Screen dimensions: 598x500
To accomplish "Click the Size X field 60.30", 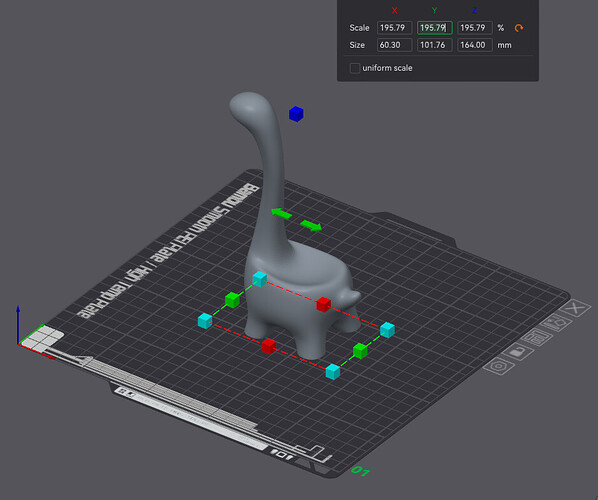I will (395, 45).
